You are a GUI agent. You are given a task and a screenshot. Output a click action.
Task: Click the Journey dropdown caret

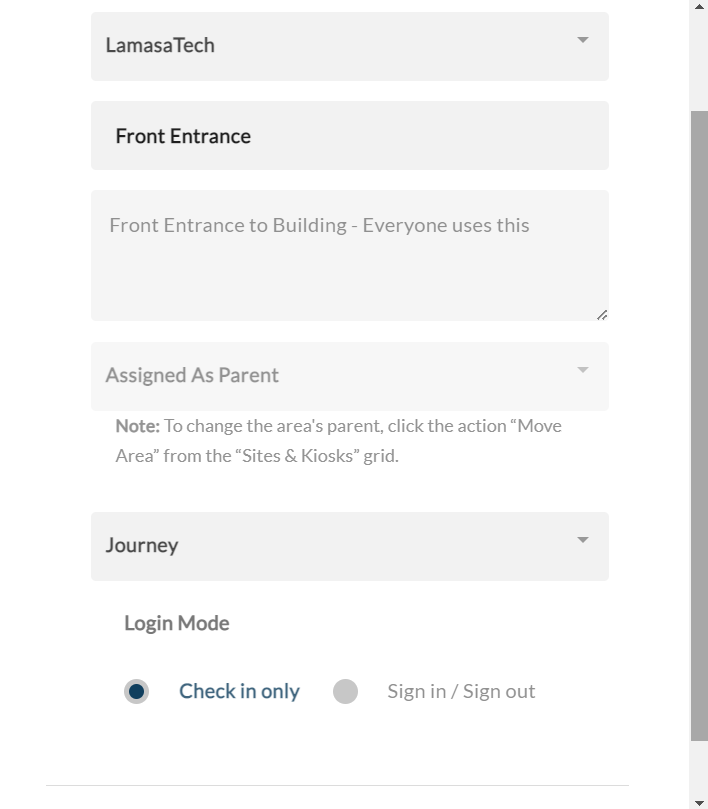pos(582,541)
